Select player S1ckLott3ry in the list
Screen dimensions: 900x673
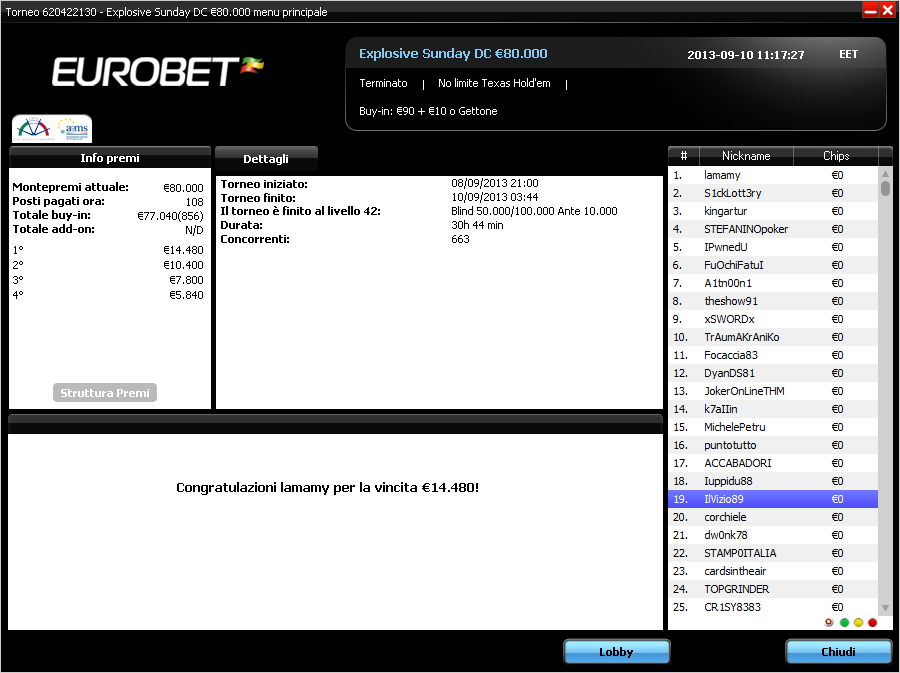773,193
